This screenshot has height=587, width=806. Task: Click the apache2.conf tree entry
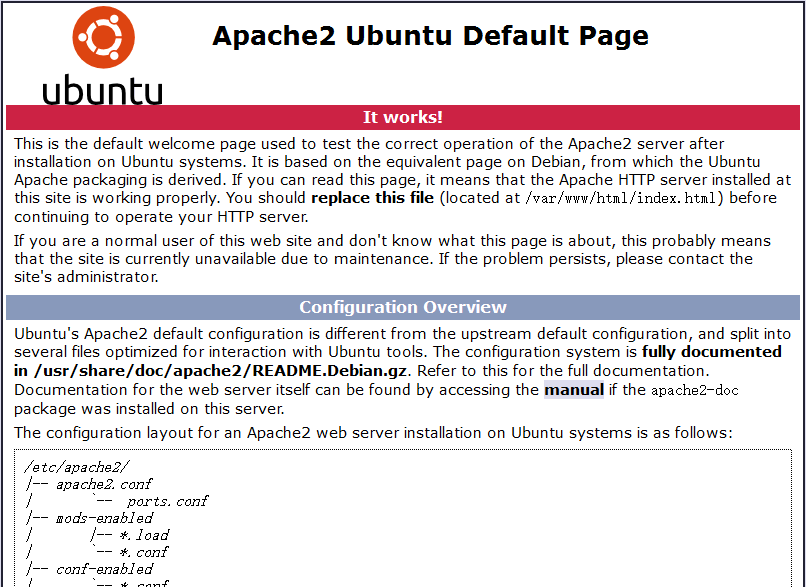[104, 484]
